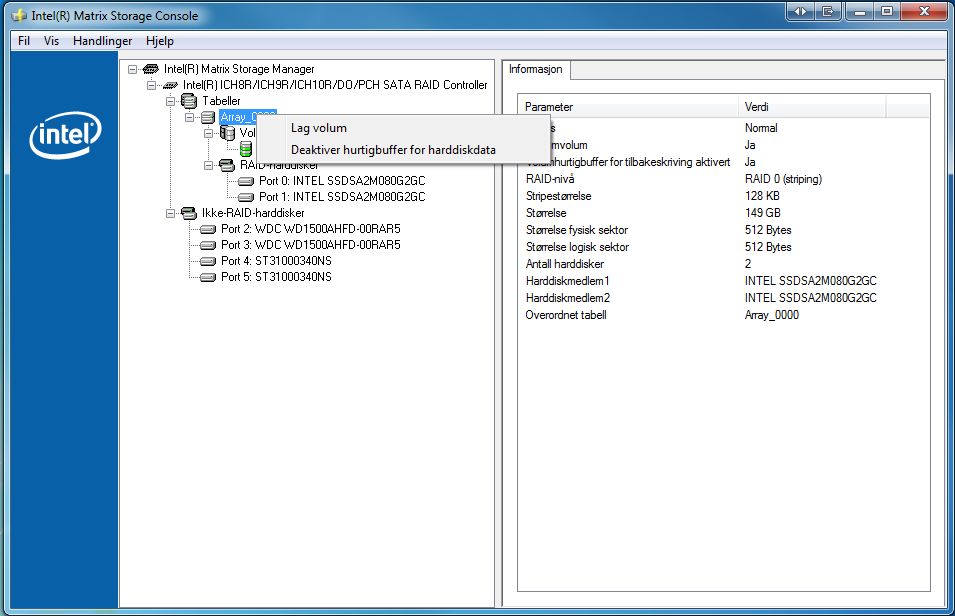The width and height of the screenshot is (955, 616).
Task: Click the Stripestørrelse parameter
Action: coord(559,196)
